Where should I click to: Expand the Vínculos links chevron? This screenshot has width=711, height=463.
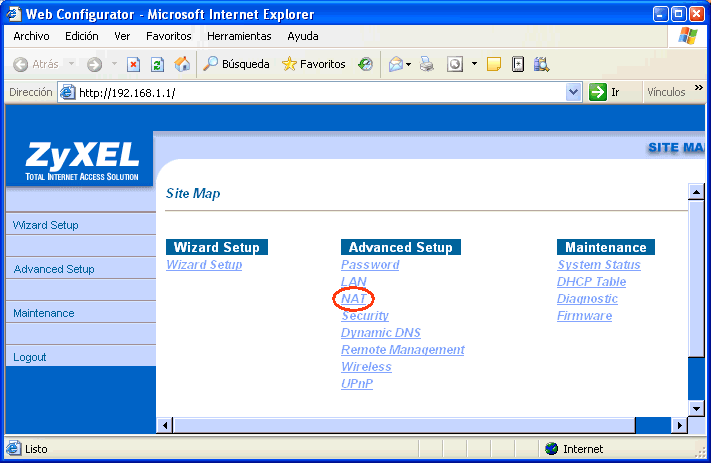699,88
